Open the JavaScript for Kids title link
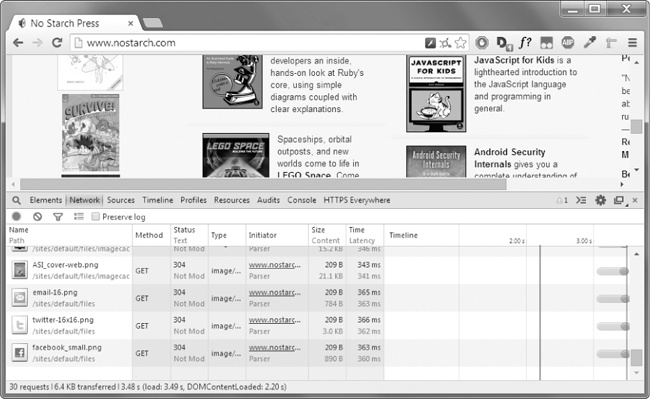The width and height of the screenshot is (650, 399). pos(514,60)
